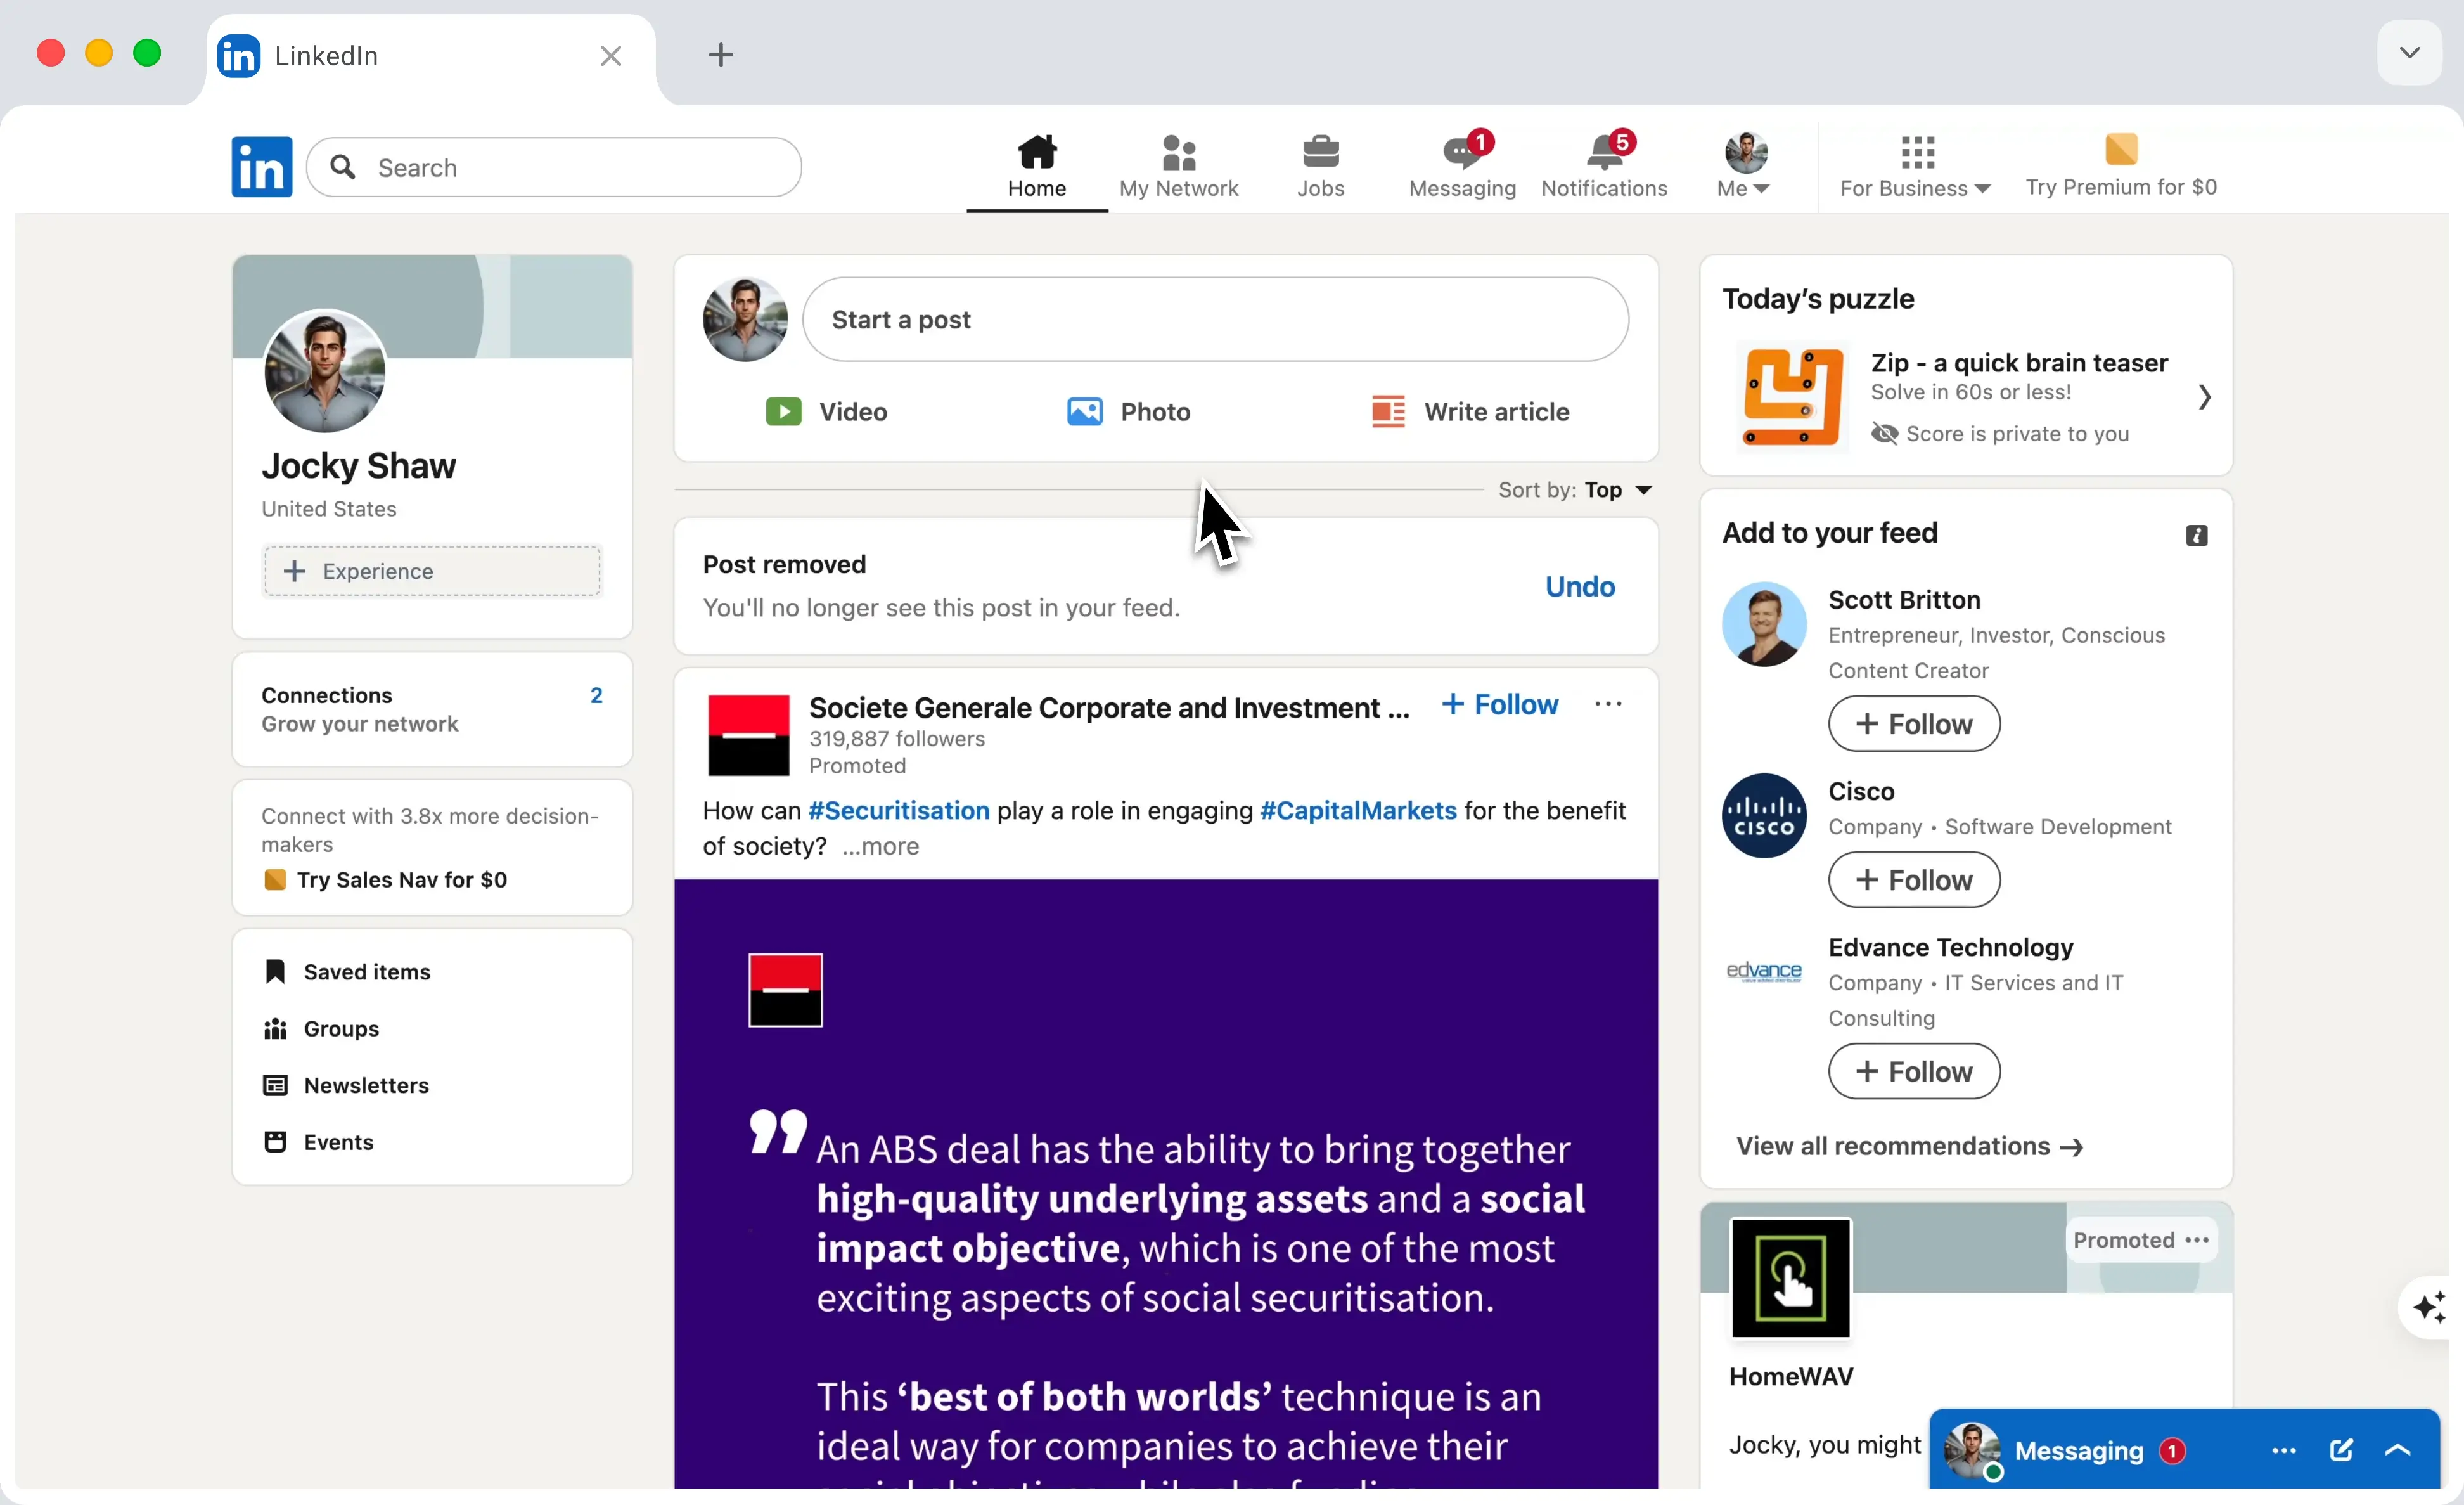Click the Edvance Technology name
2464x1505 pixels.
tap(1950, 948)
